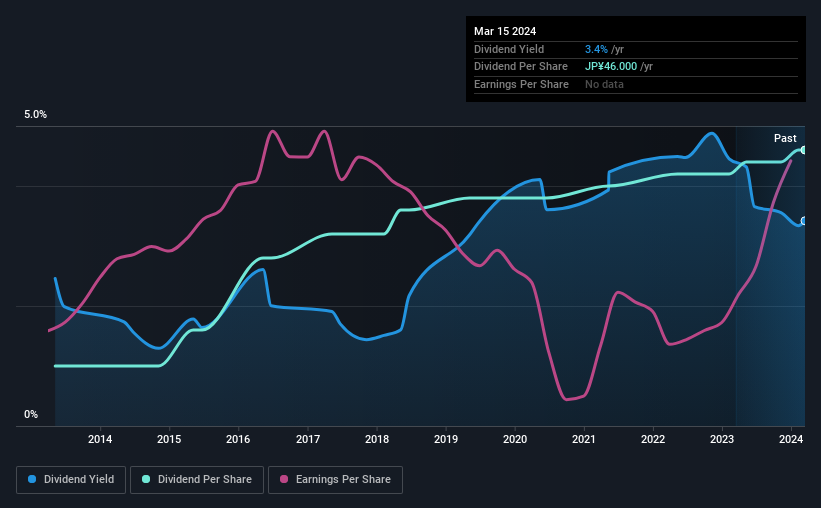The width and height of the screenshot is (821, 508).
Task: Click the blue Dividend Yield endpoint marker
Action: click(x=804, y=221)
